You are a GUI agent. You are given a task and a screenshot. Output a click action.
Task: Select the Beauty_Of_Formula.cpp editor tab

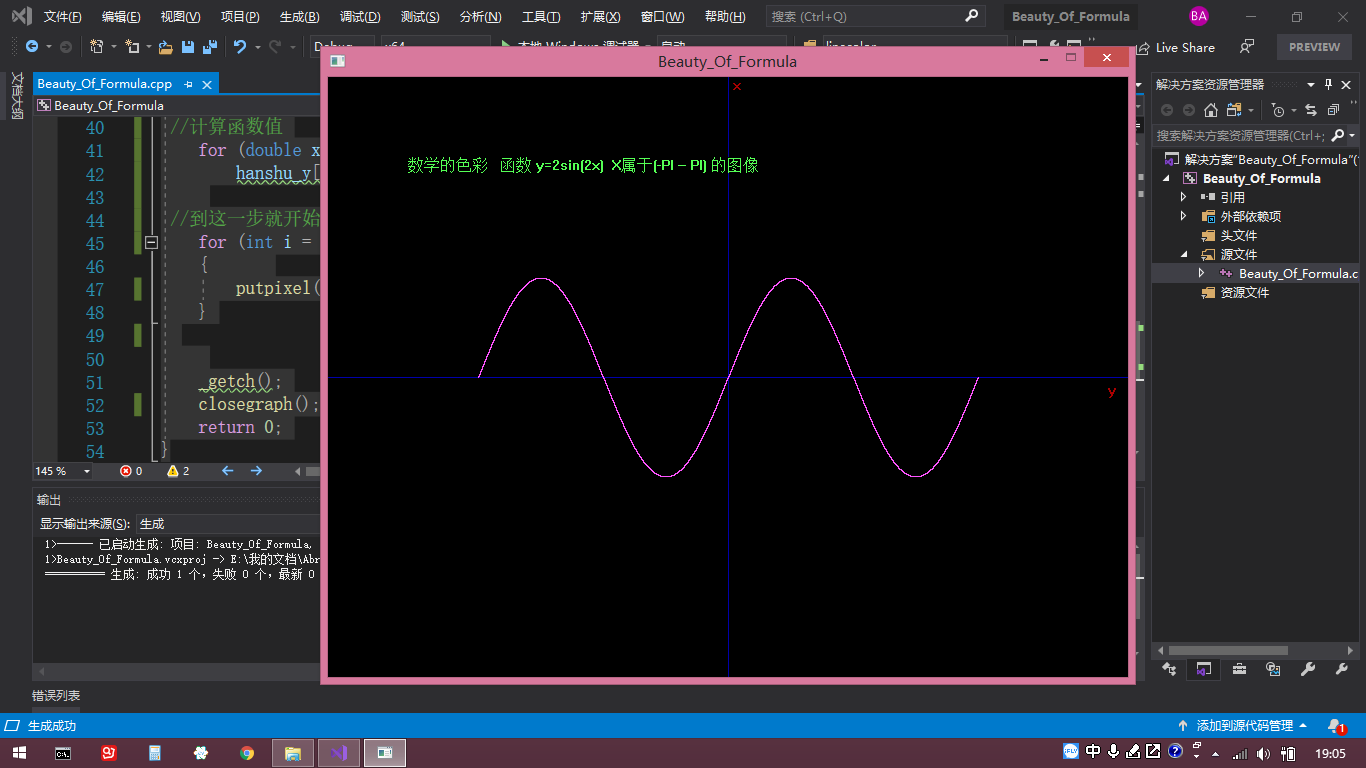point(104,84)
